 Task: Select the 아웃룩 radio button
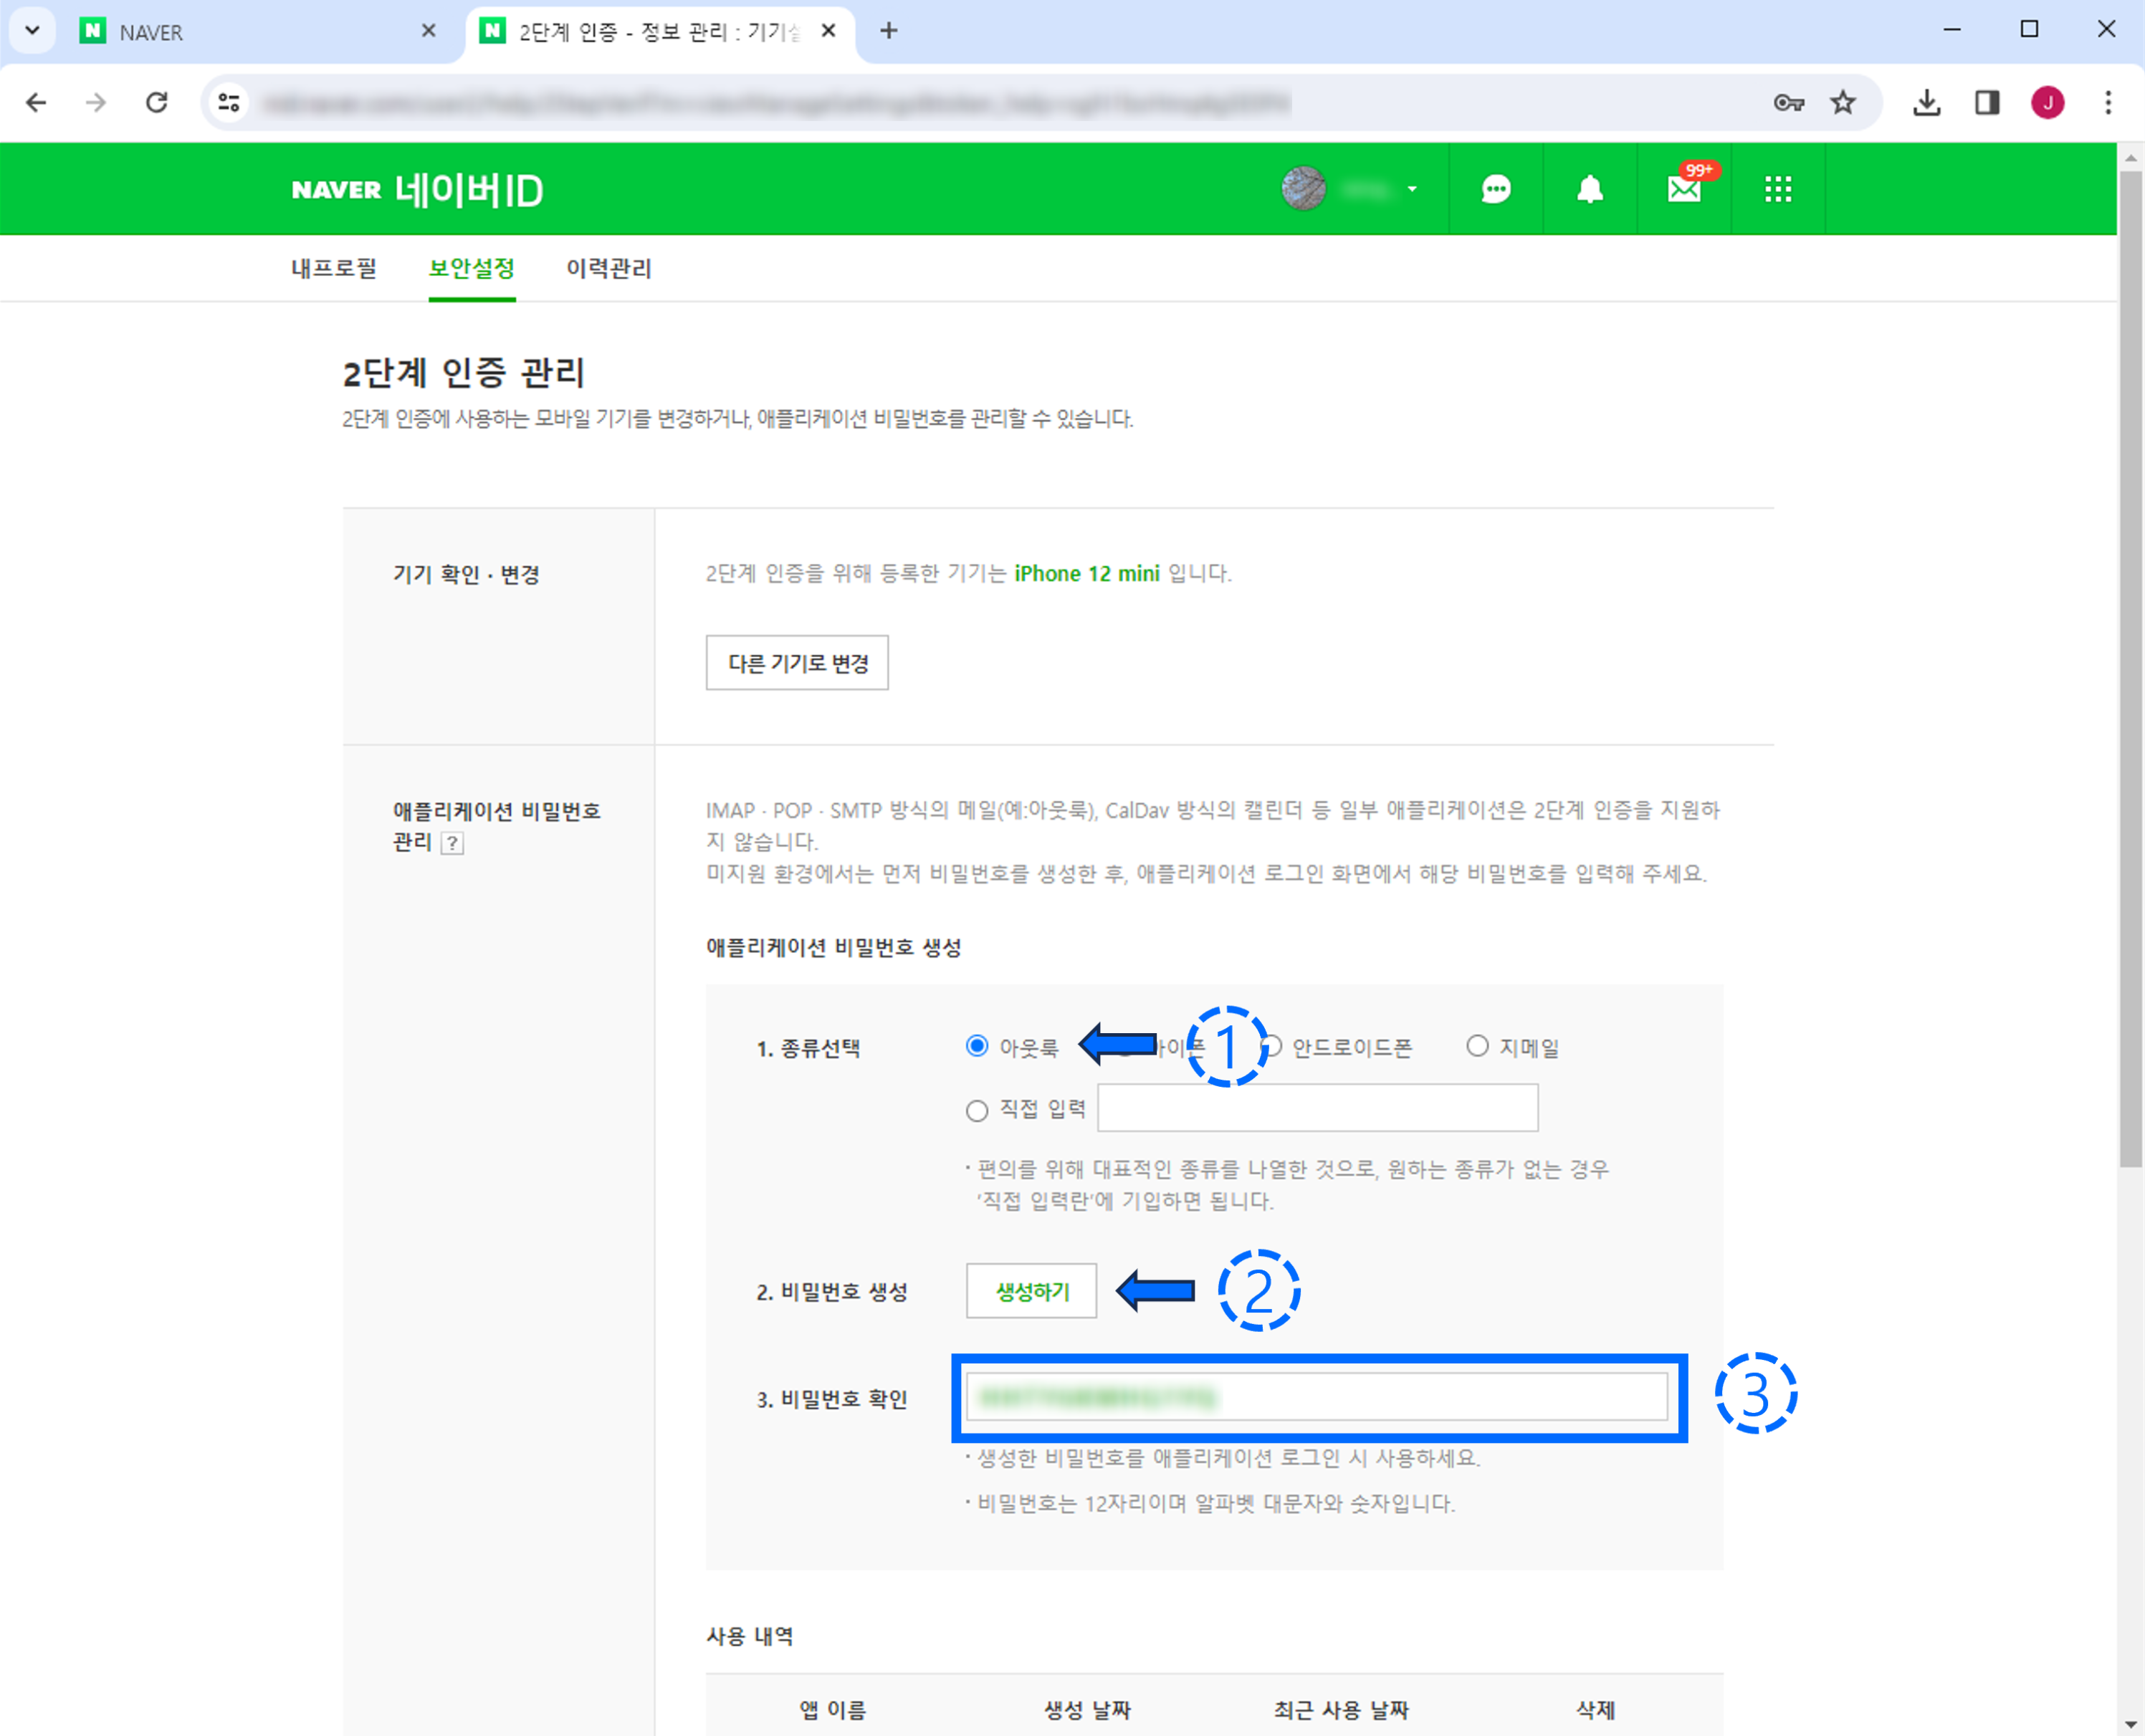977,1046
